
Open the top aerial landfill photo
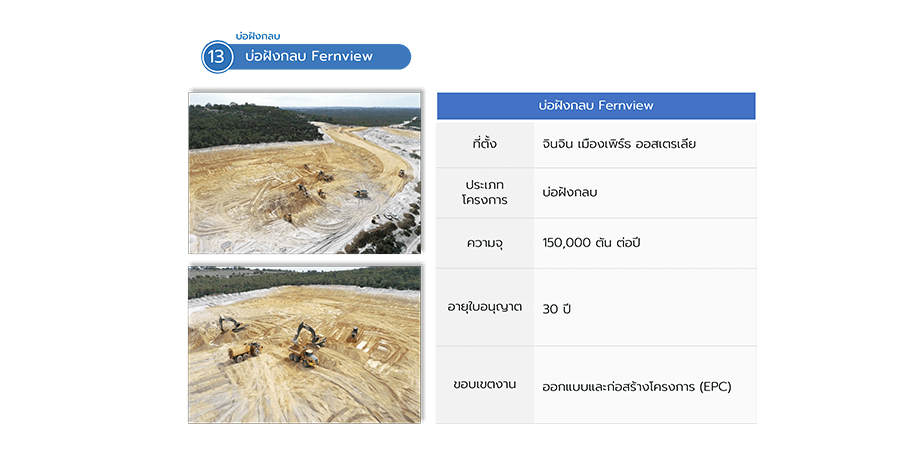tap(304, 172)
